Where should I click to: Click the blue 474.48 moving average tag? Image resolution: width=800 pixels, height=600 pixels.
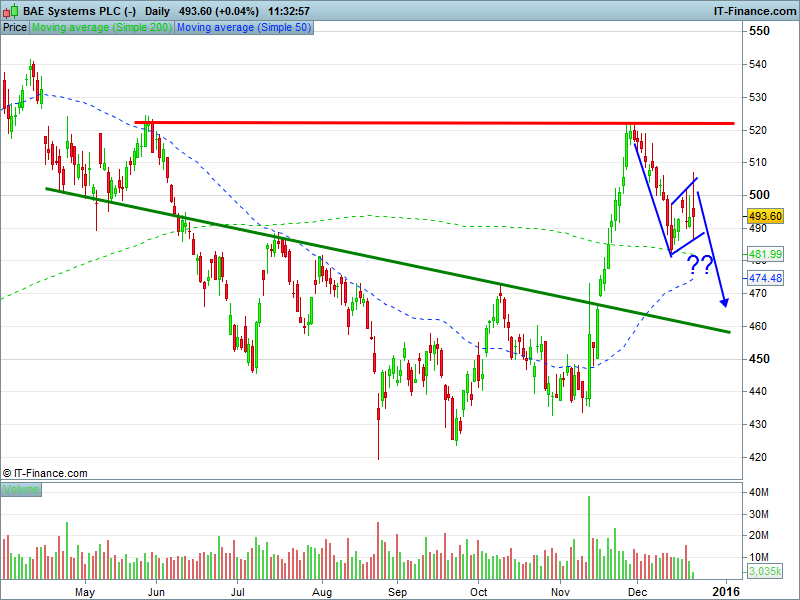coord(764,278)
